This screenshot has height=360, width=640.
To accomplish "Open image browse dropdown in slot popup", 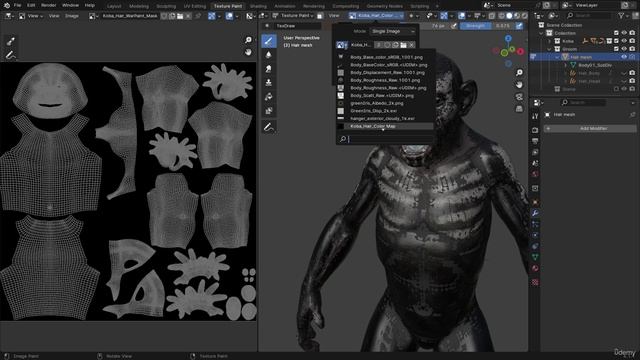I will (x=341, y=45).
